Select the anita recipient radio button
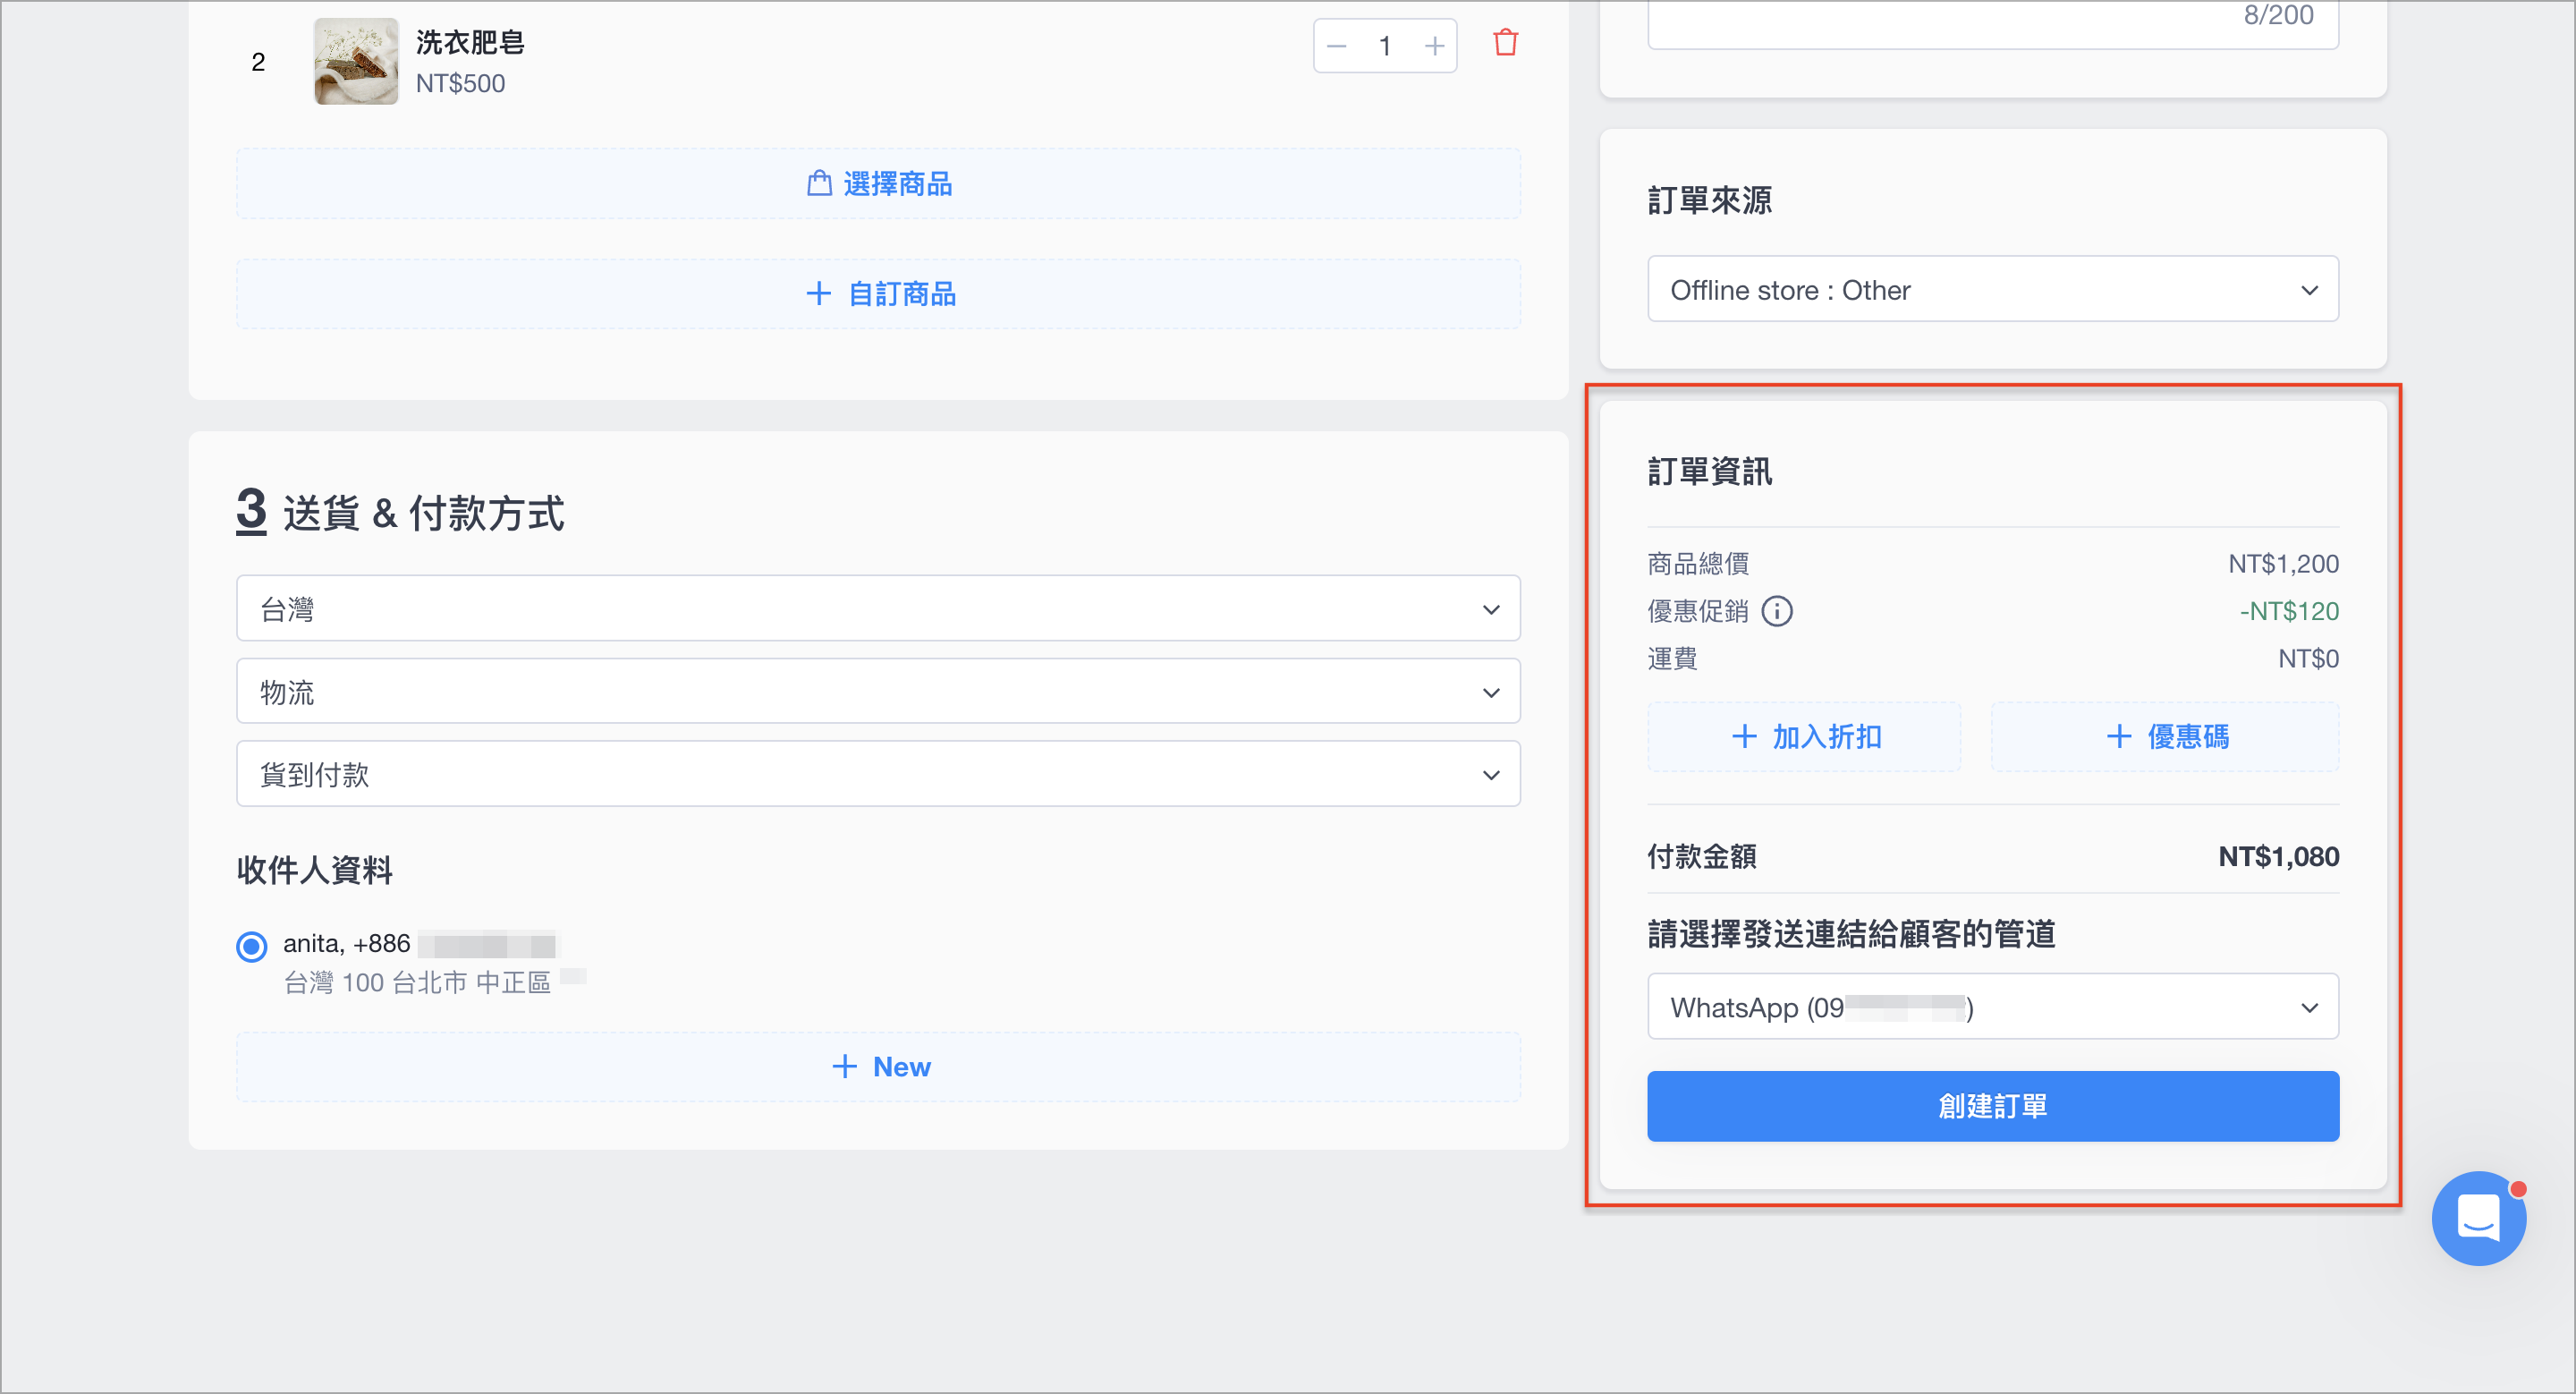Screen dimensions: 2576x1394 tap(252, 945)
